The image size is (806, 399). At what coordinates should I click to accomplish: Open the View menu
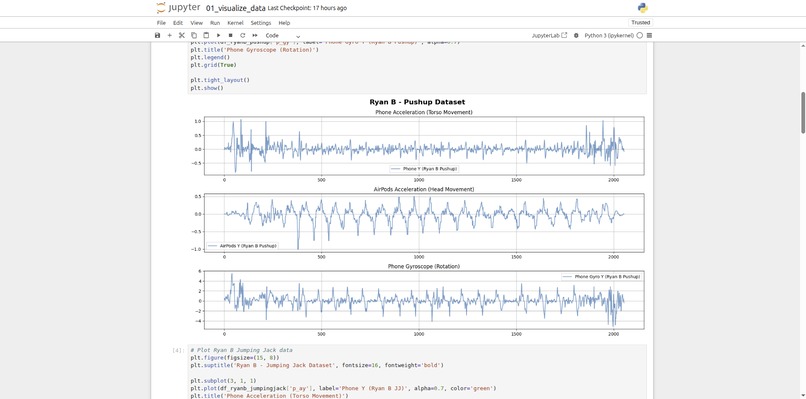pyautogui.click(x=196, y=23)
